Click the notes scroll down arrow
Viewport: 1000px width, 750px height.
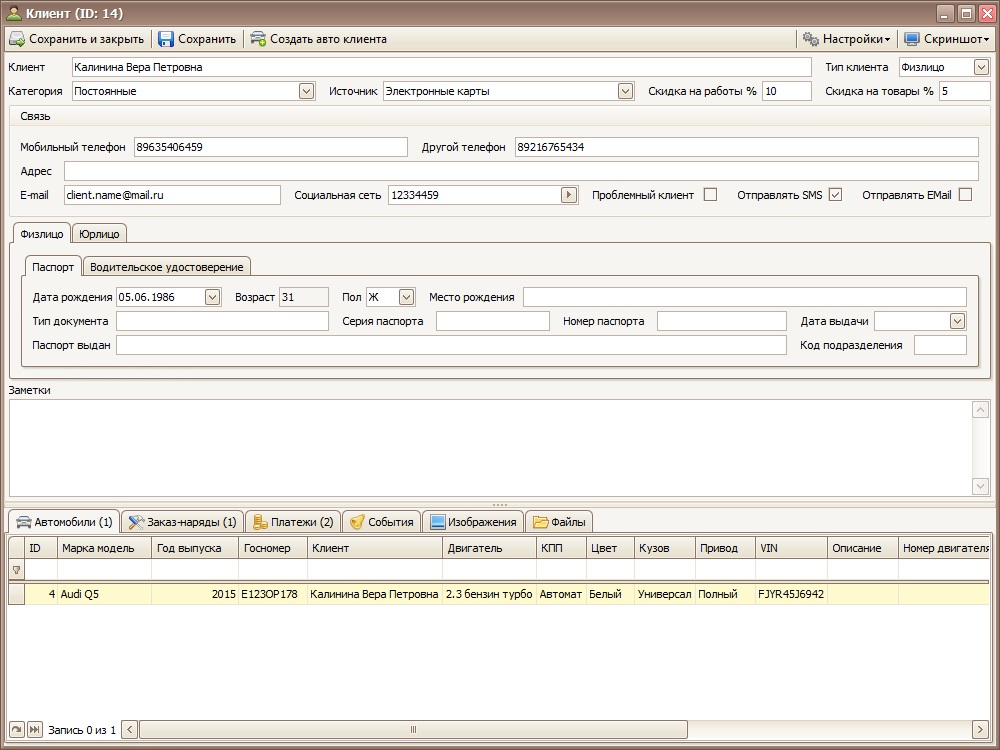(x=980, y=486)
